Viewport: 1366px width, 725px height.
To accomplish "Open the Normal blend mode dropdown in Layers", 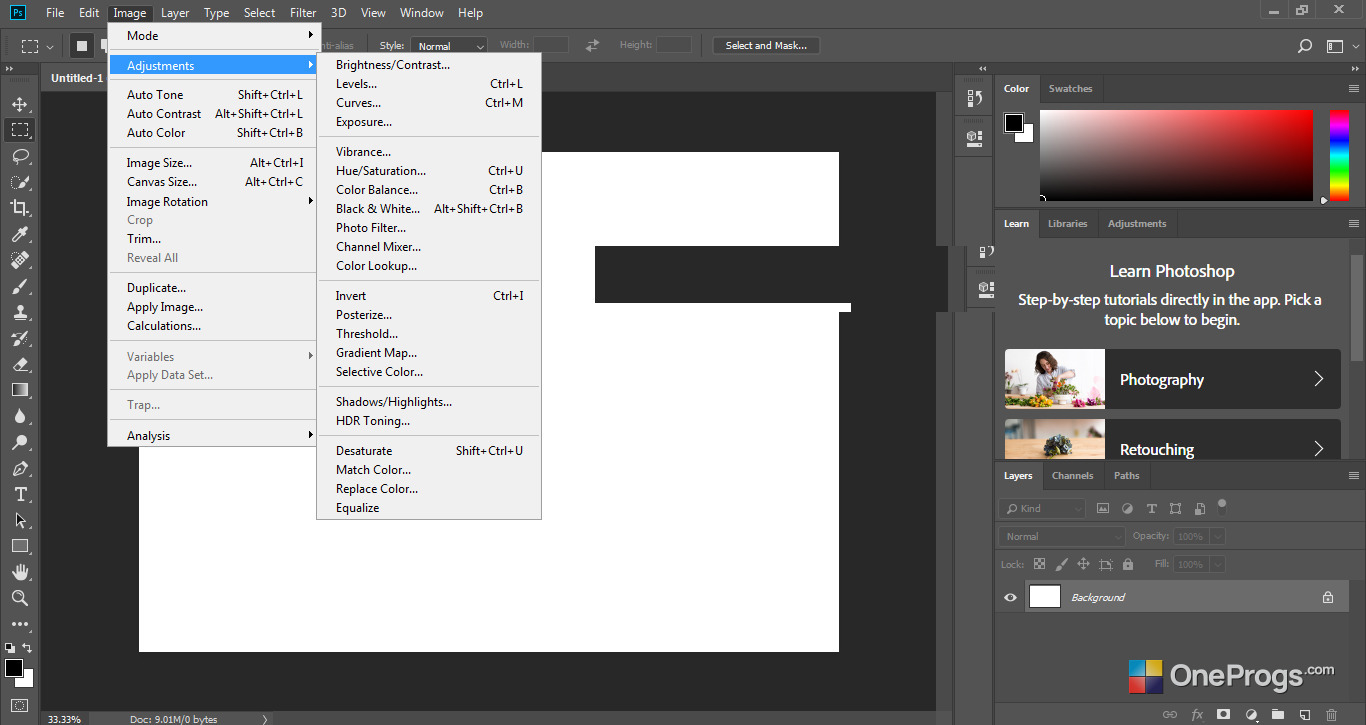I will (x=1062, y=536).
